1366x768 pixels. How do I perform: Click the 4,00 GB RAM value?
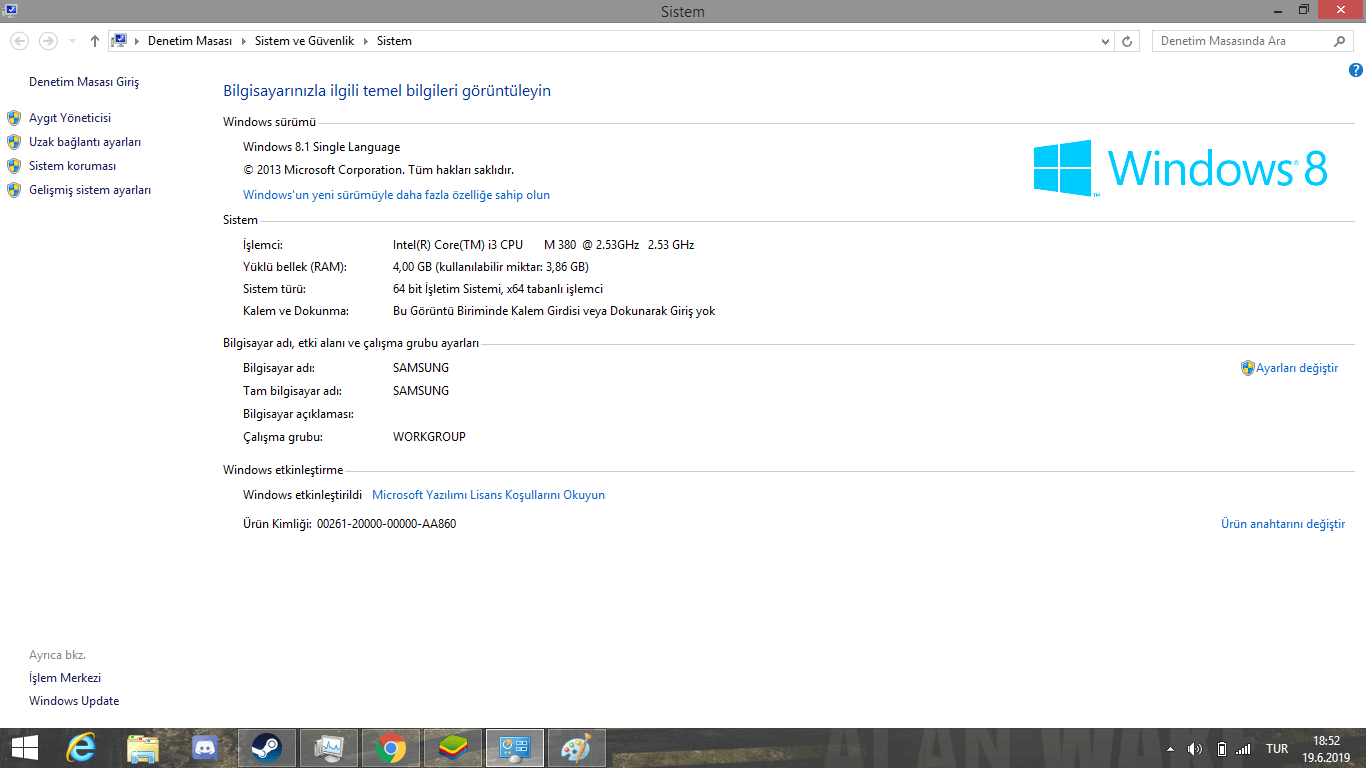(490, 267)
